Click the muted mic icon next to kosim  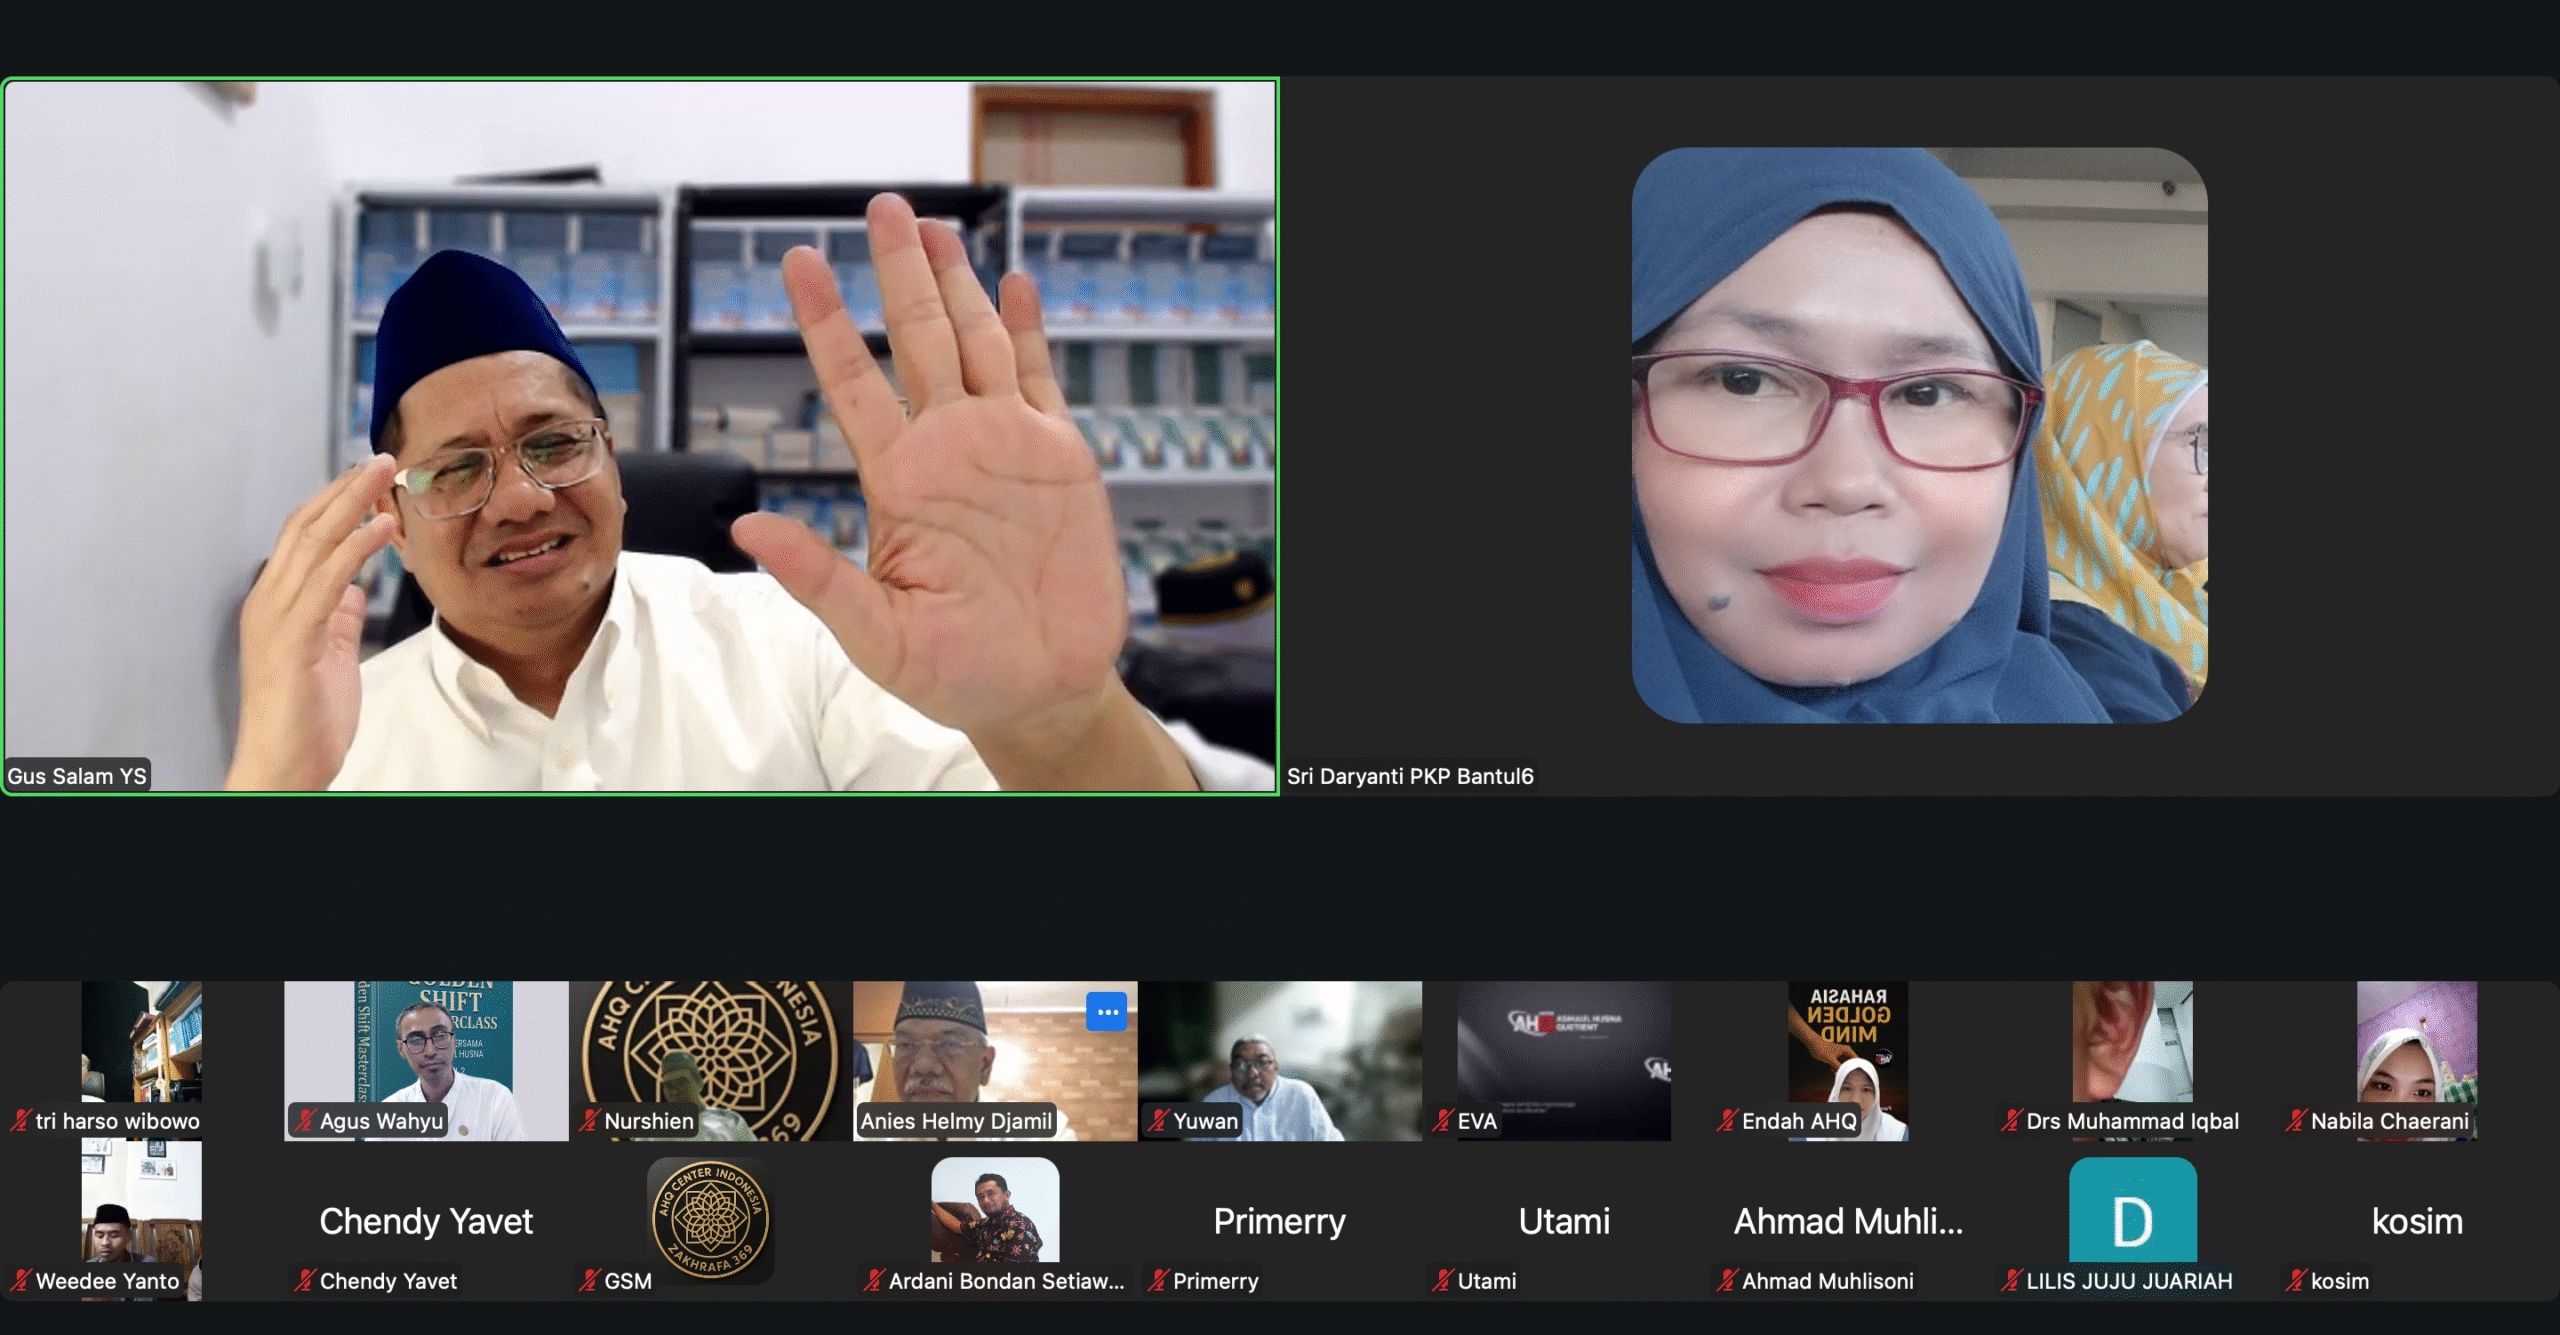pyautogui.click(x=2296, y=1281)
